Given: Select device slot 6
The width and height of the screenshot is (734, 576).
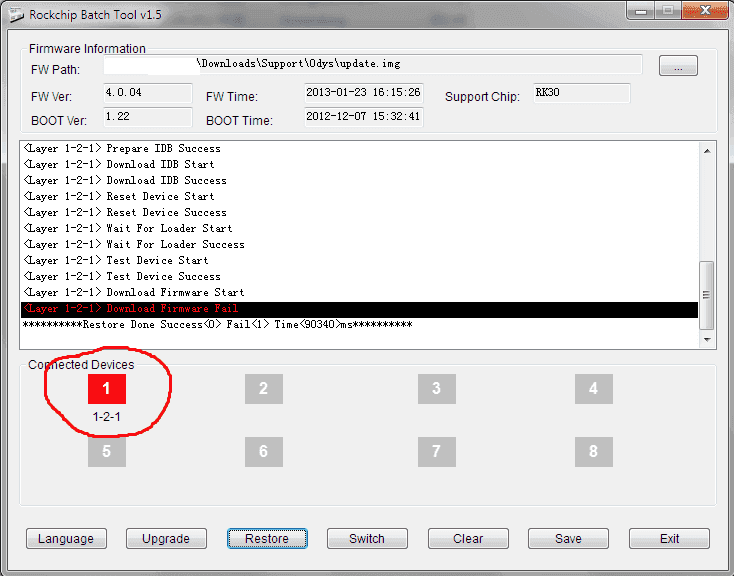Looking at the screenshot, I should pos(264,452).
